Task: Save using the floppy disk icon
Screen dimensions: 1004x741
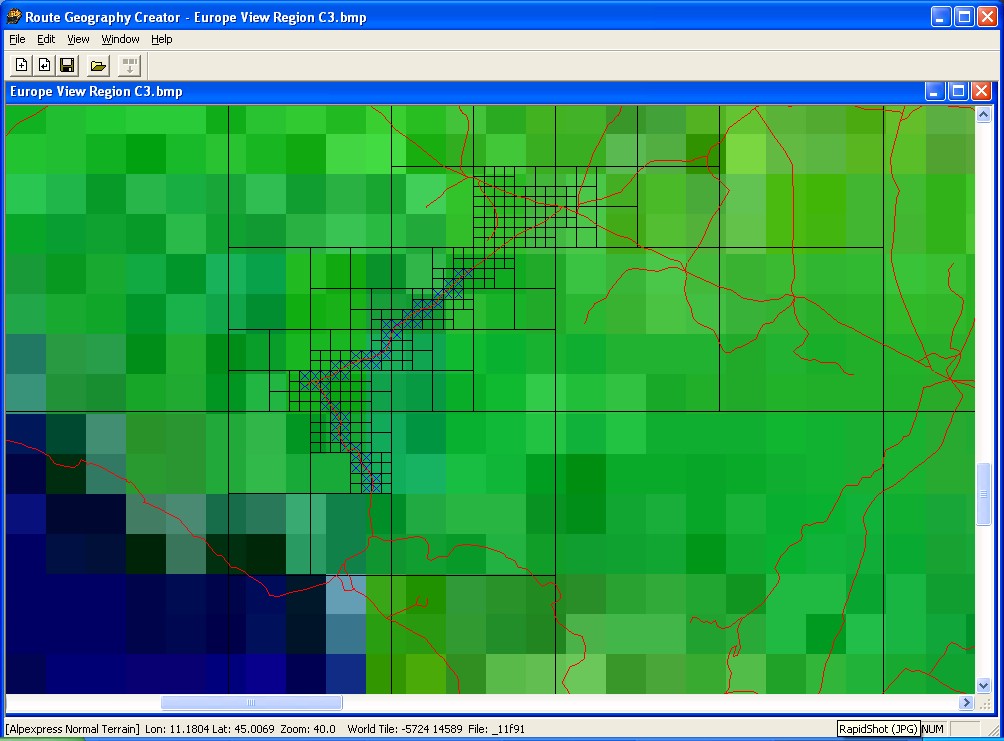Action: [x=67, y=65]
